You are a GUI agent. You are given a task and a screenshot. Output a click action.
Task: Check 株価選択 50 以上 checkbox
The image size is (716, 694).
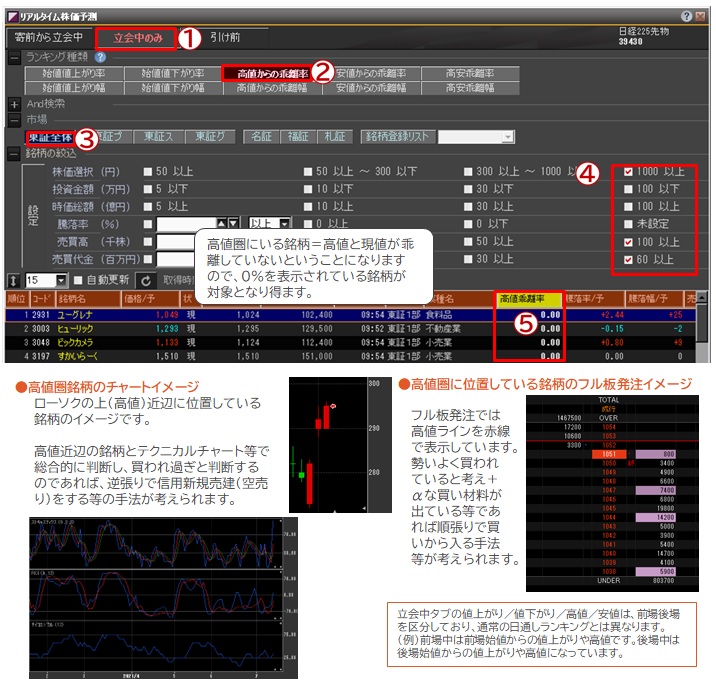pyautogui.click(x=148, y=172)
